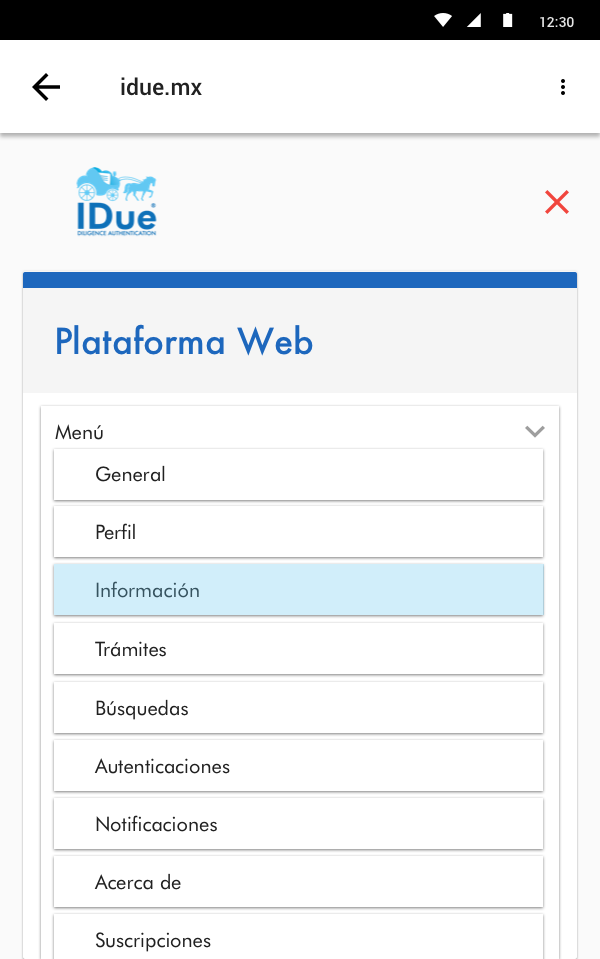Open Búsquedas from the menu

point(298,708)
